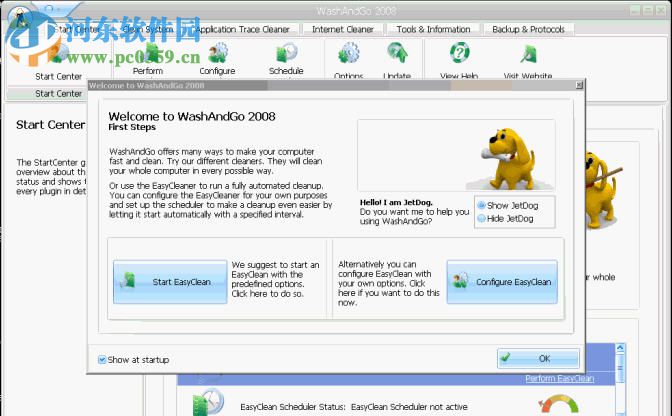Viewport: 672px width, 416px height.
Task: Click the Configure EasyClean button
Action: tap(502, 282)
